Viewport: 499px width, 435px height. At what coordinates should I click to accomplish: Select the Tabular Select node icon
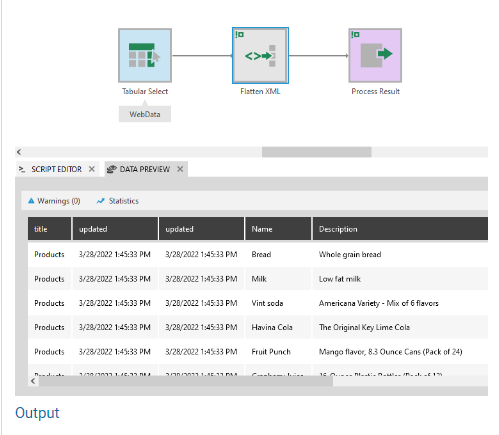145,55
